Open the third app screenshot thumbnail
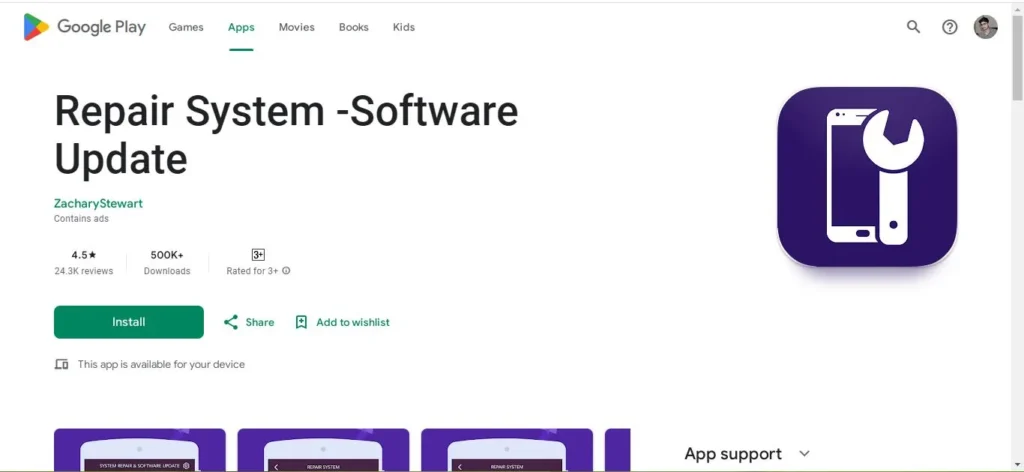Image resolution: width=1024 pixels, height=472 pixels. (507, 450)
